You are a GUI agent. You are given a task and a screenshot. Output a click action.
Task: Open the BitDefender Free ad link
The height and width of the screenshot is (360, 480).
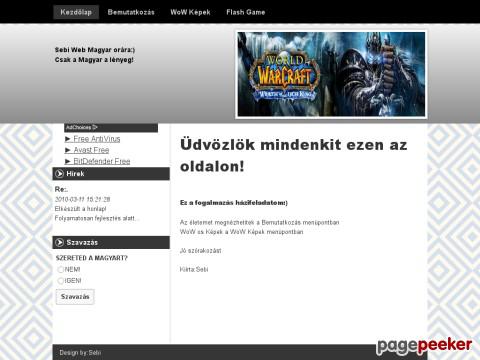[102, 161]
